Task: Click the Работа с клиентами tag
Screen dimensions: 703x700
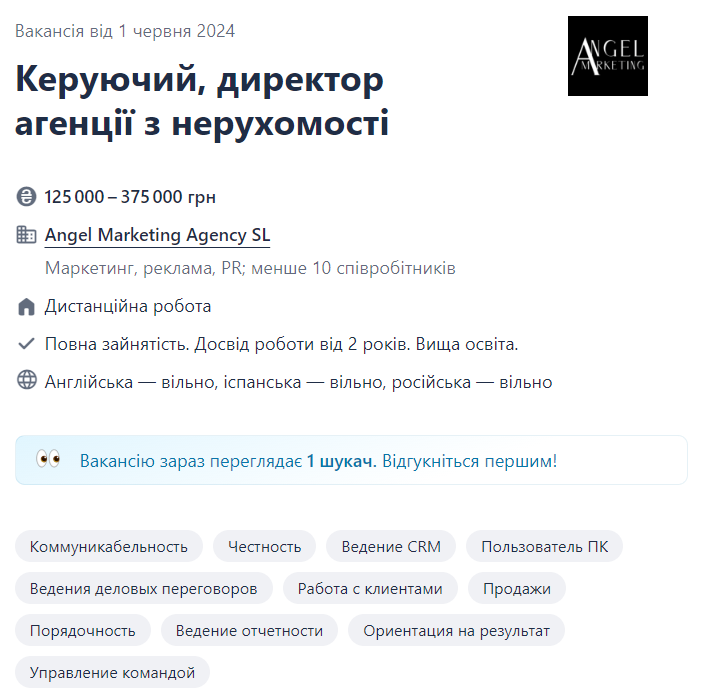Action: pyautogui.click(x=370, y=589)
